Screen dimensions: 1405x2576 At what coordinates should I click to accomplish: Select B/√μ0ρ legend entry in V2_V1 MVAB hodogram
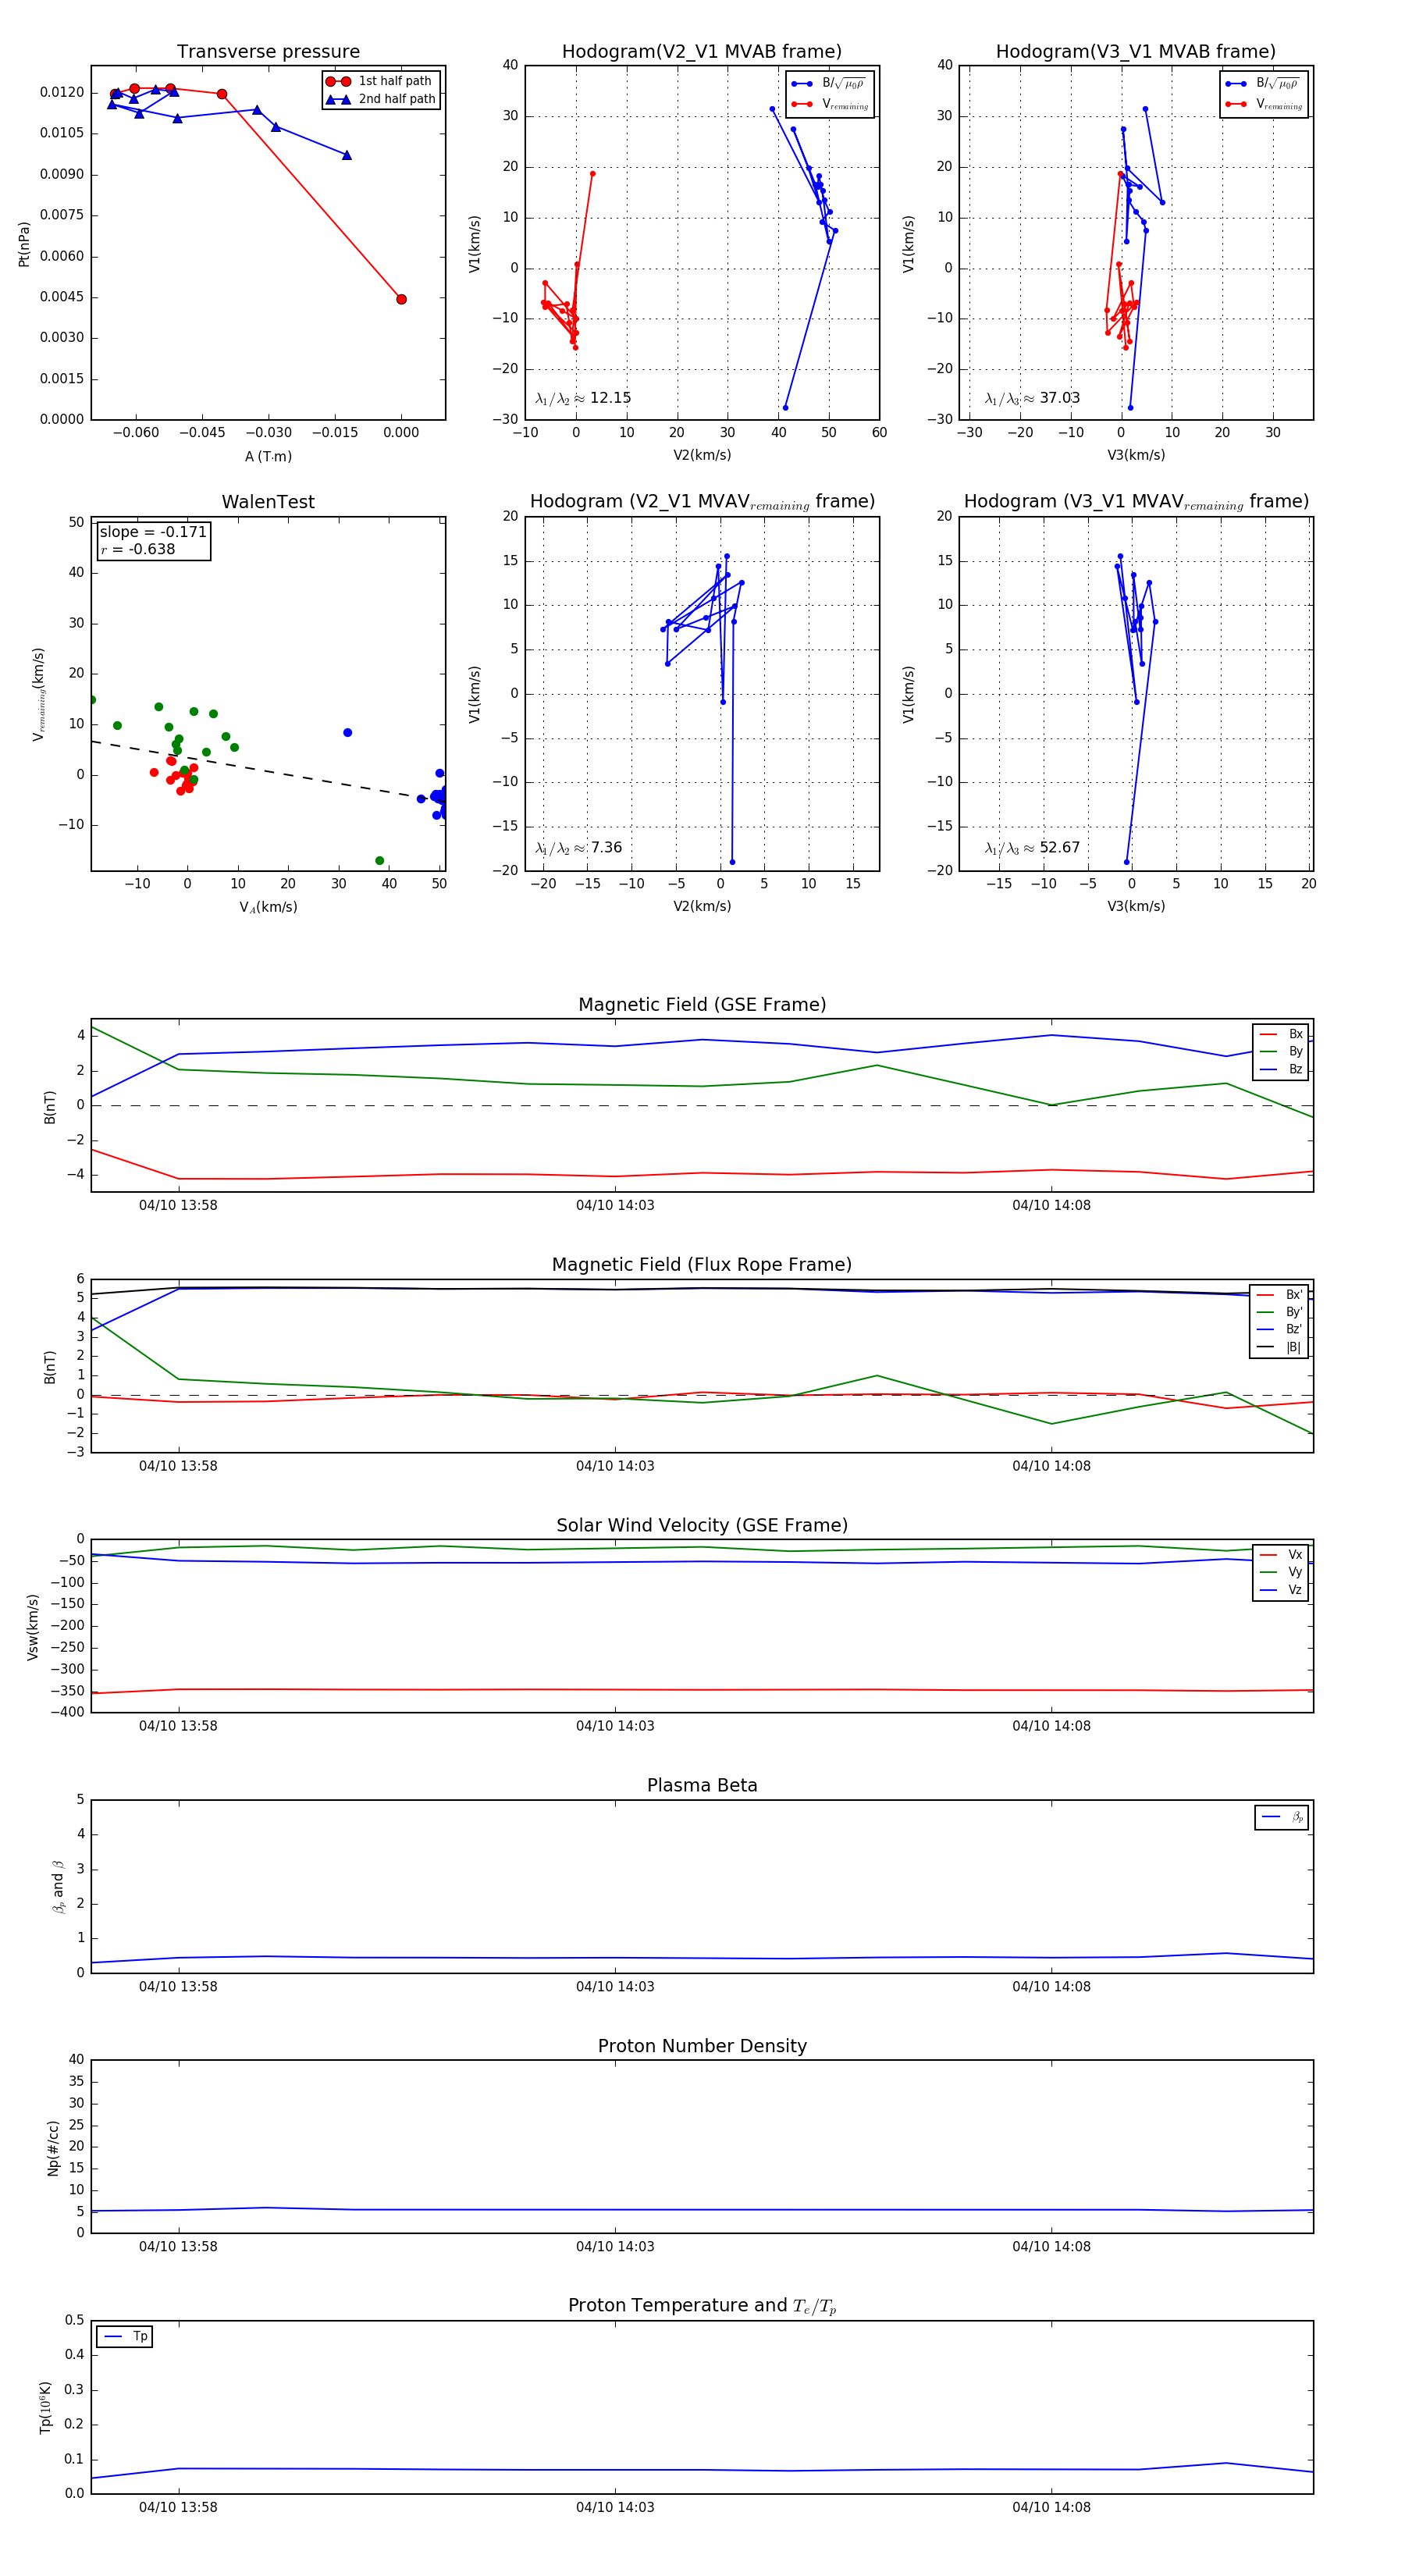(x=829, y=83)
